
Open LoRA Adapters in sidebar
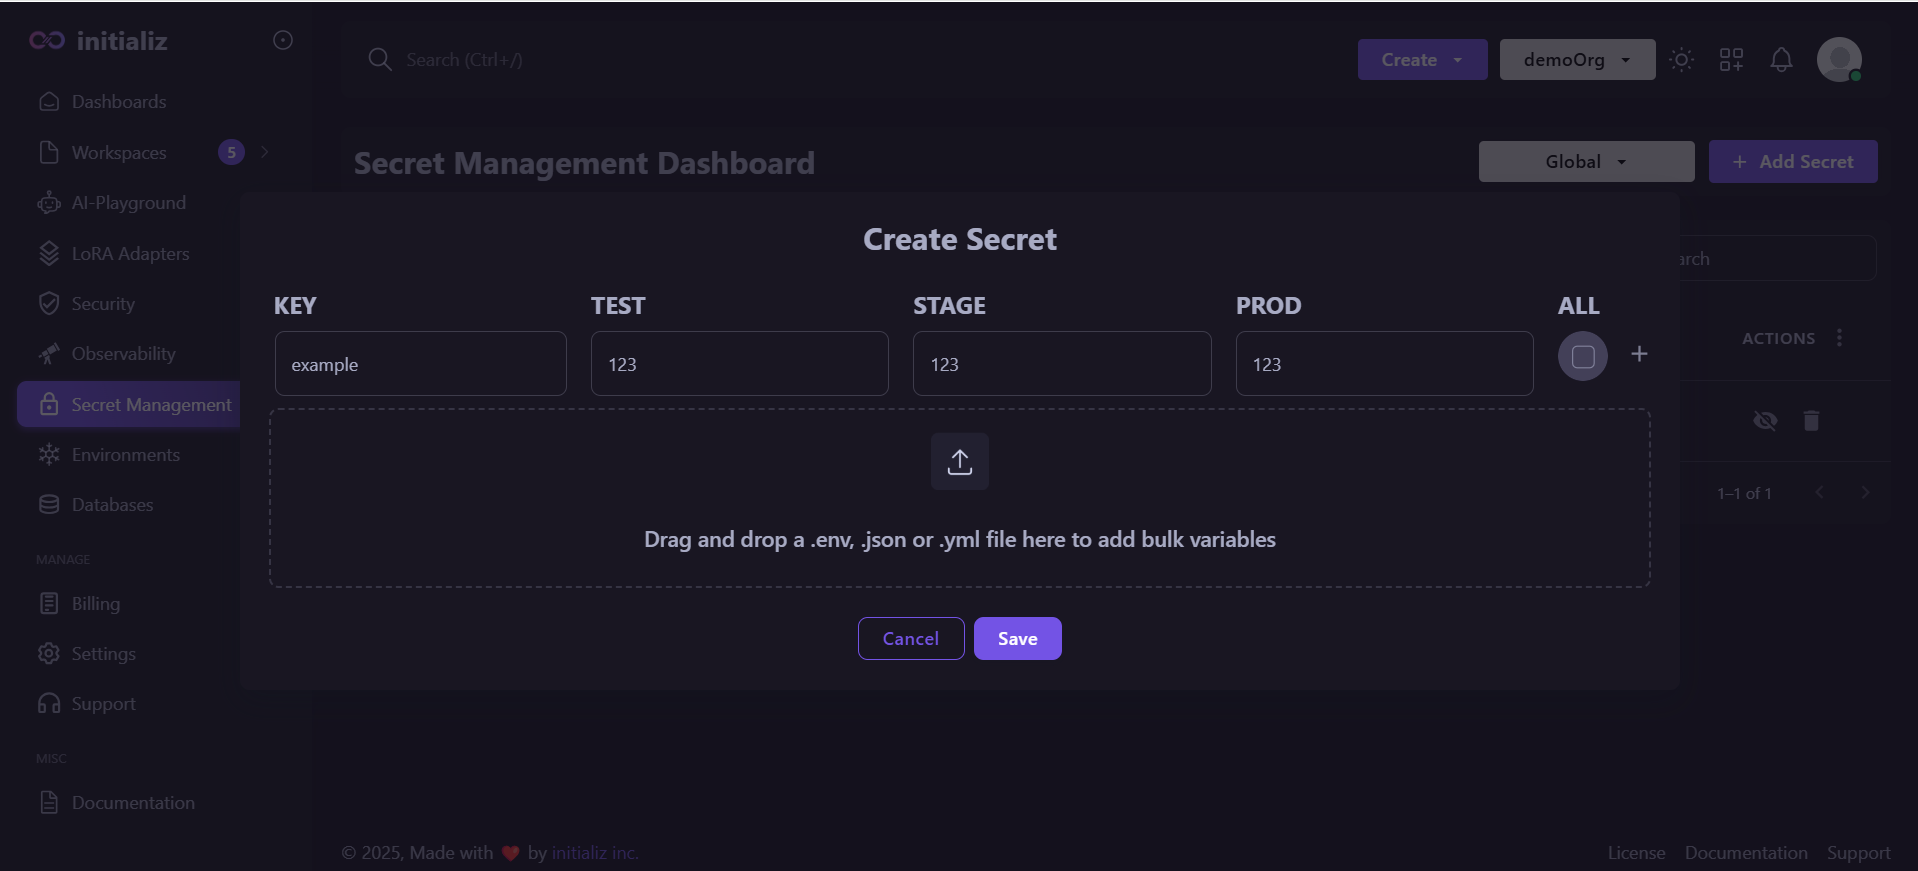click(x=130, y=254)
